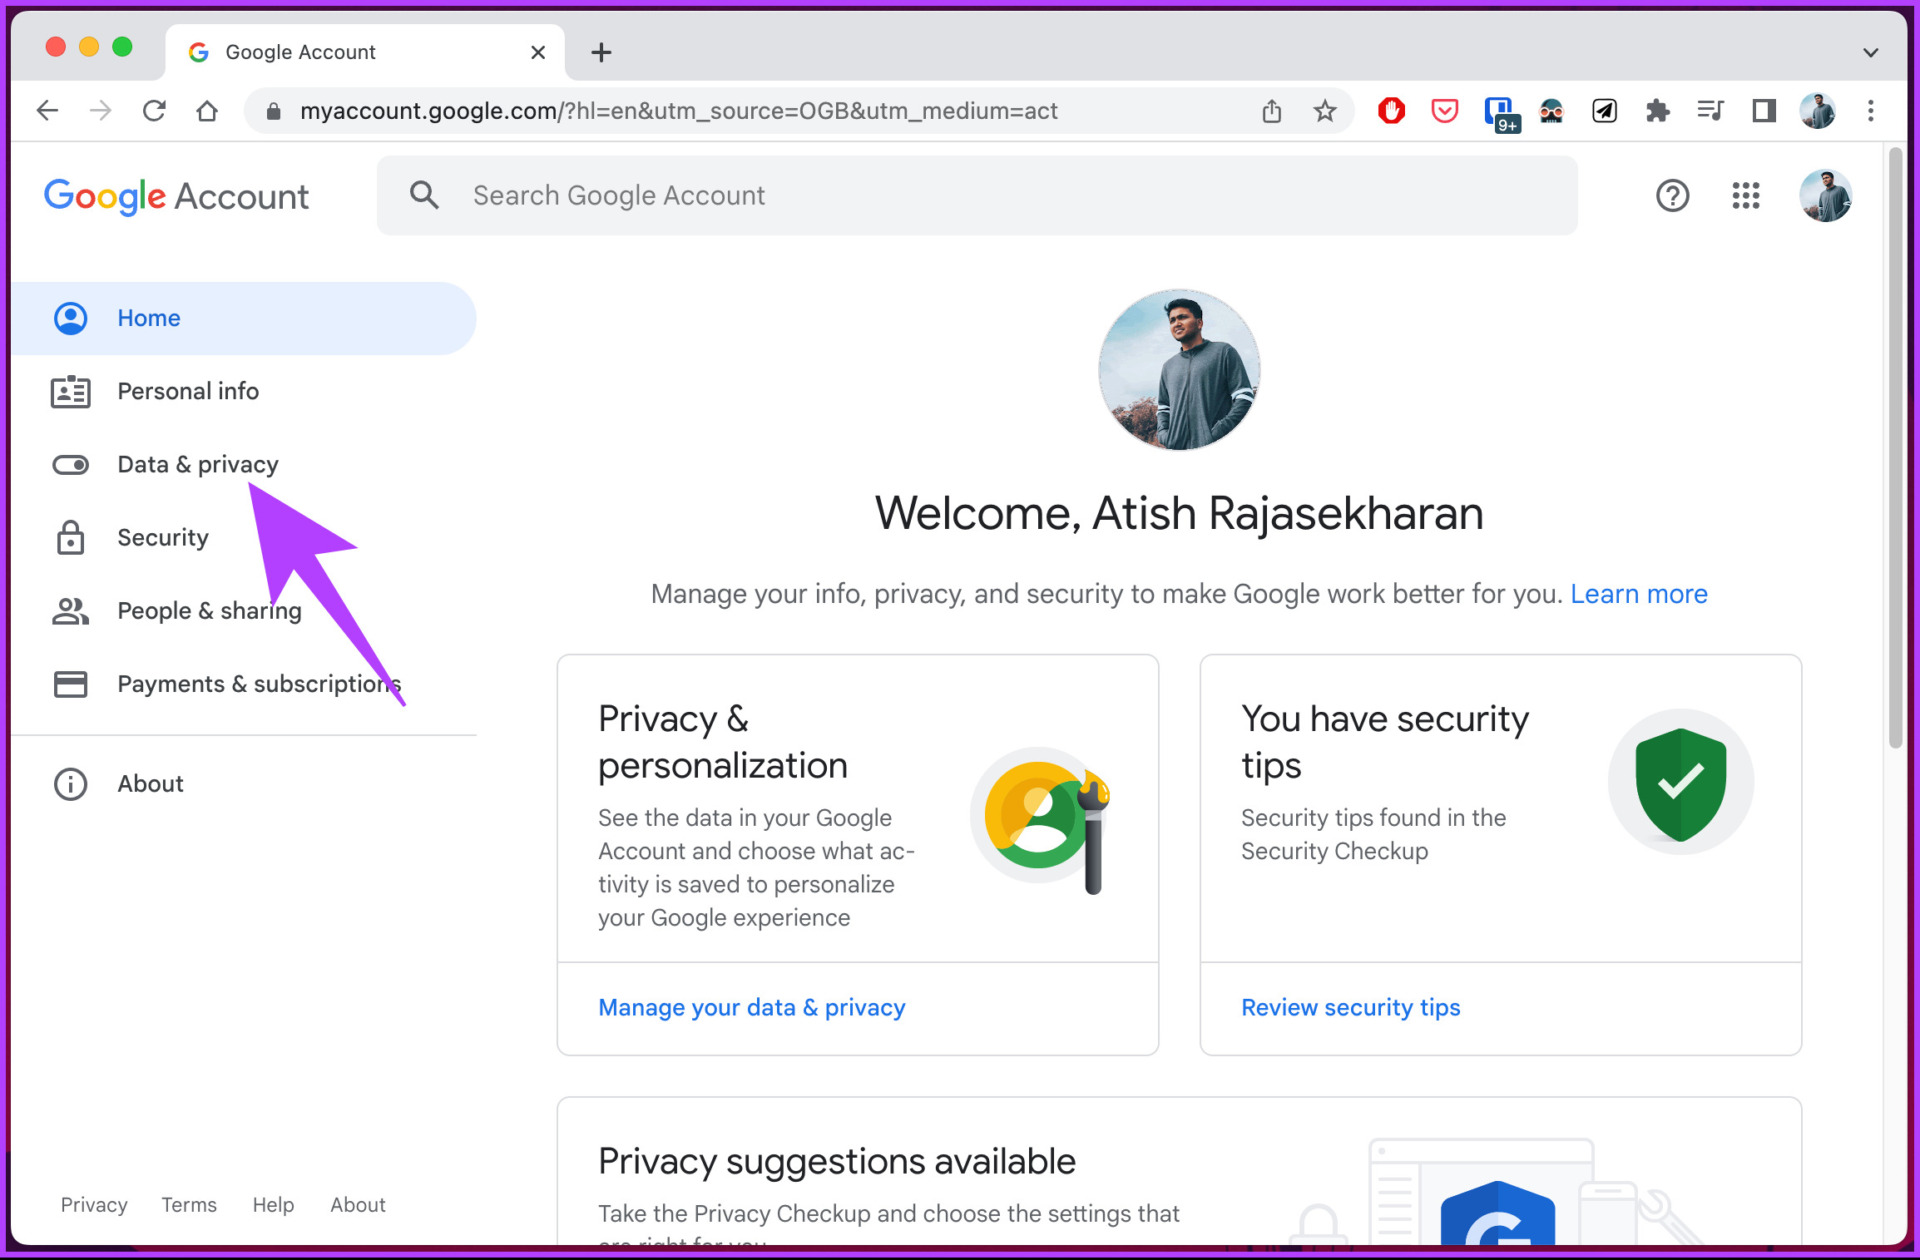Open the Chrome three-dot menu
This screenshot has width=1920, height=1260.
(1870, 111)
